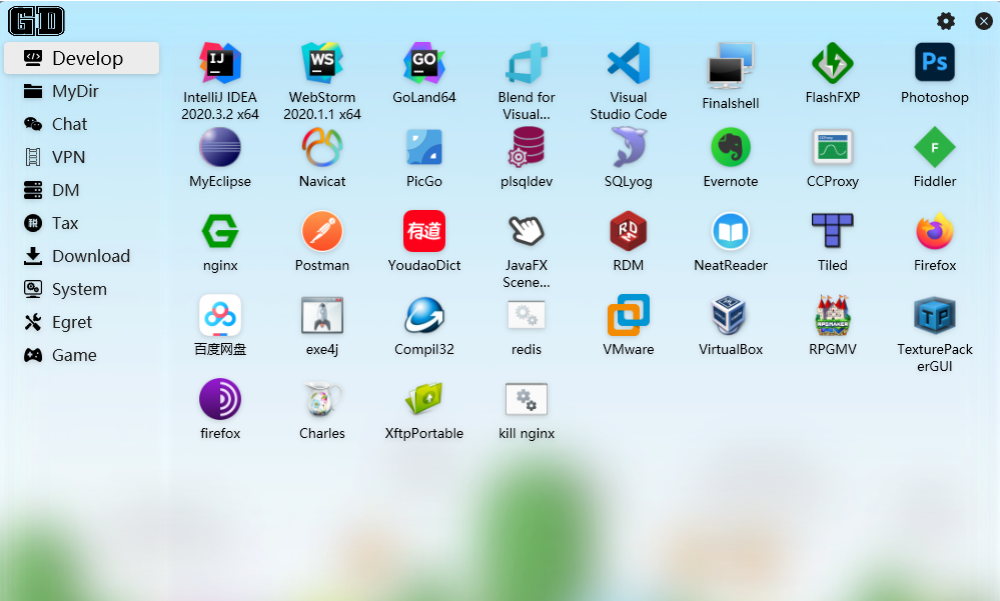Open plsqldev icon
Image resolution: width=1000 pixels, height=601 pixels.
[x=526, y=147]
